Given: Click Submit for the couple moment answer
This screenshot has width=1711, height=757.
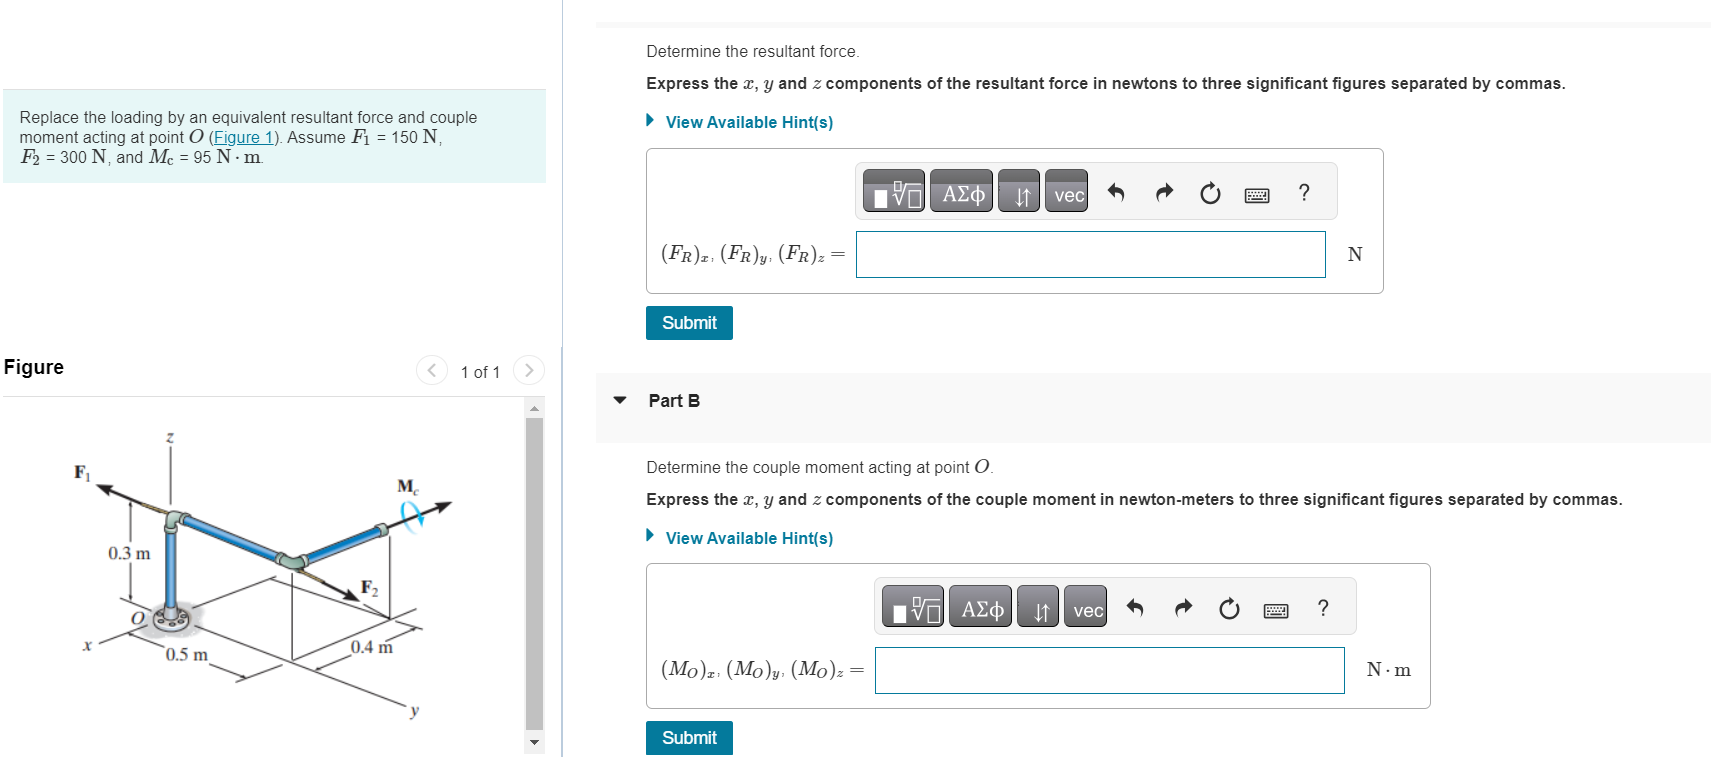Looking at the screenshot, I should pyautogui.click(x=688, y=738).
